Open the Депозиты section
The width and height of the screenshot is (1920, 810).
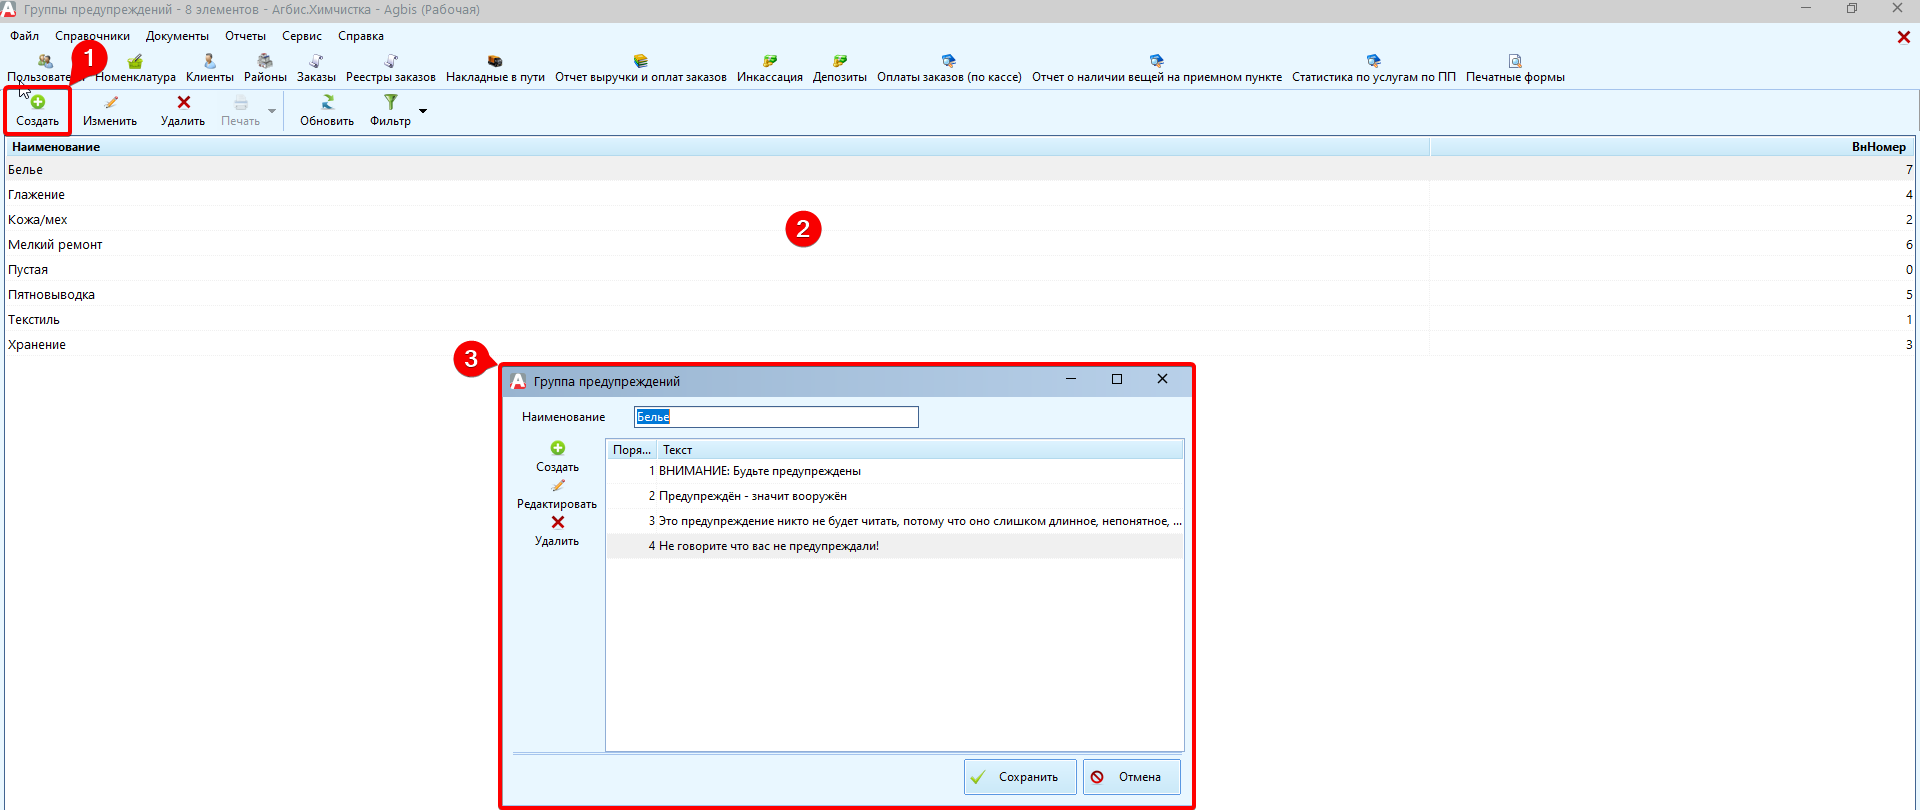pyautogui.click(x=840, y=68)
